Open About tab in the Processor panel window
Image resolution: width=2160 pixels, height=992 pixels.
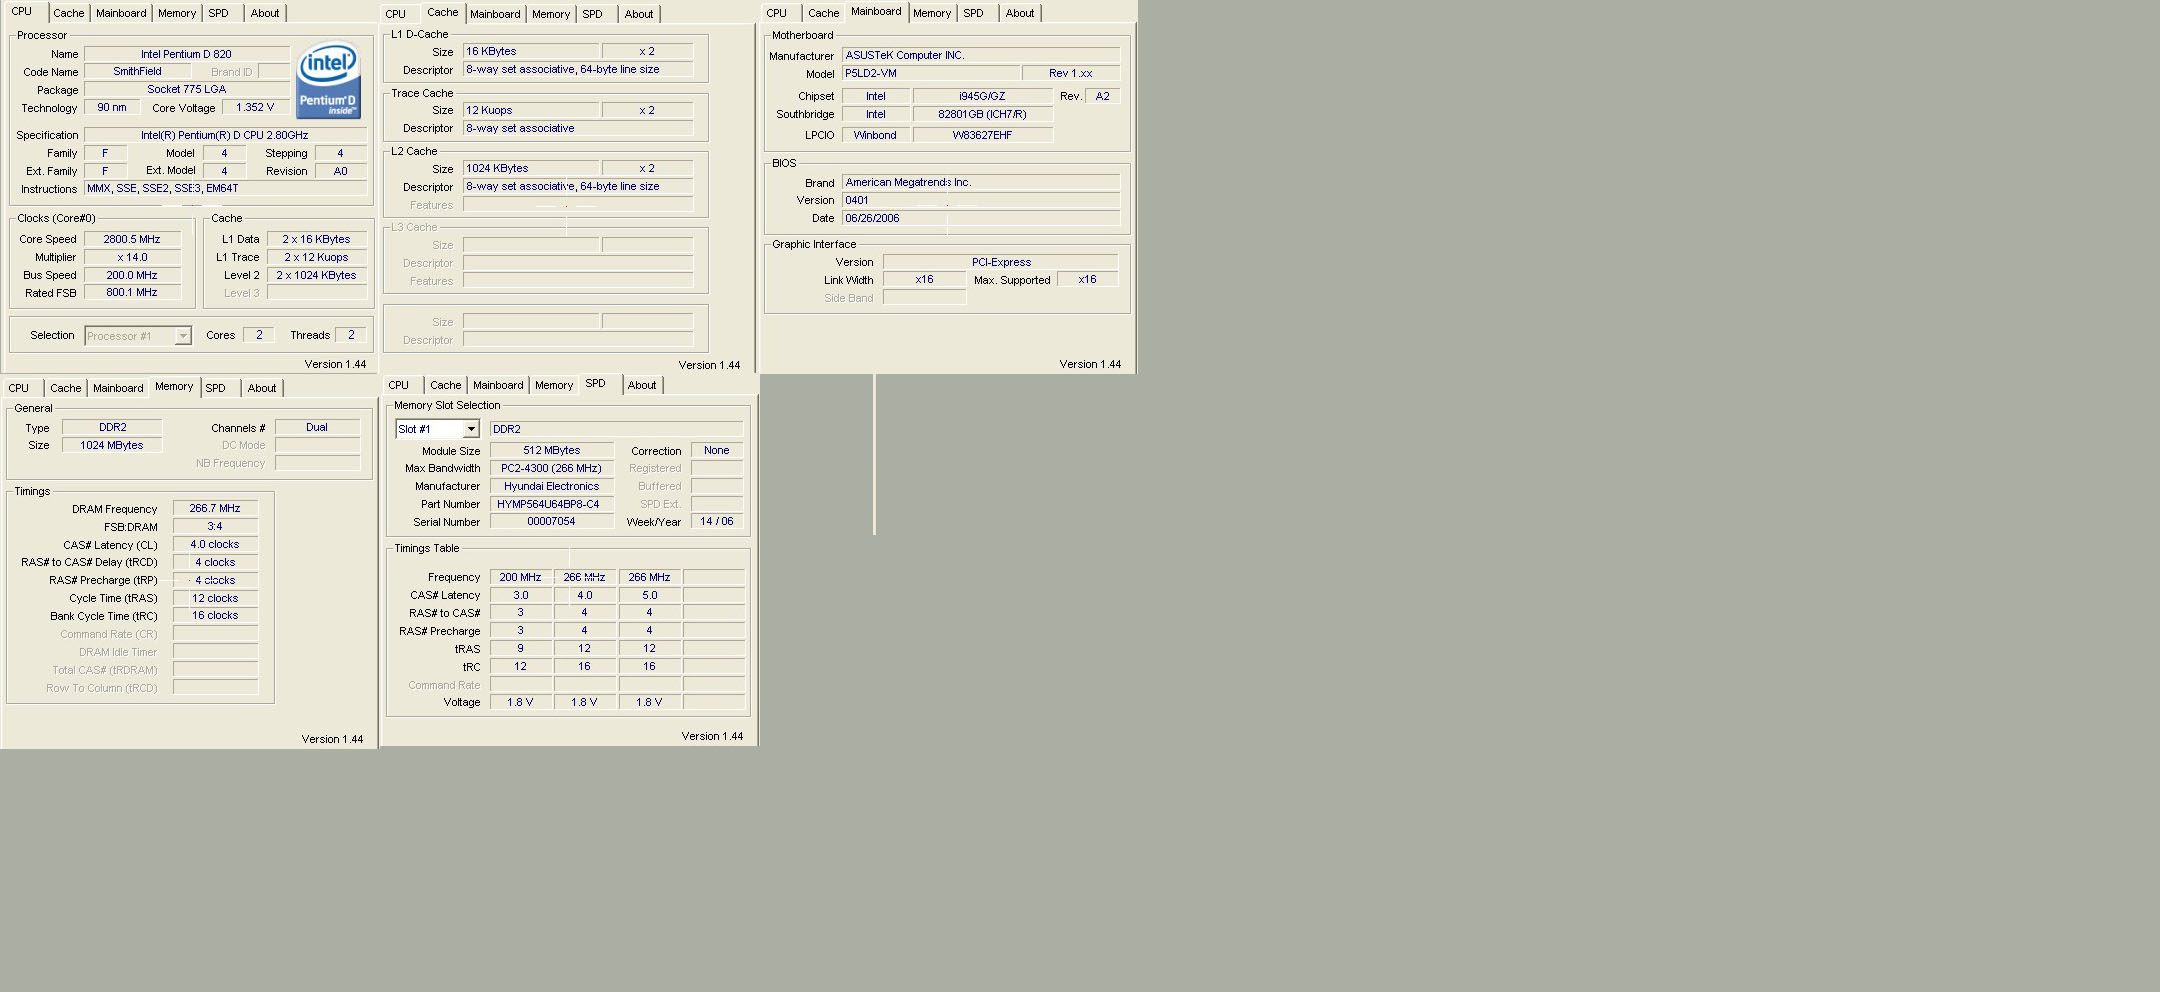(265, 13)
